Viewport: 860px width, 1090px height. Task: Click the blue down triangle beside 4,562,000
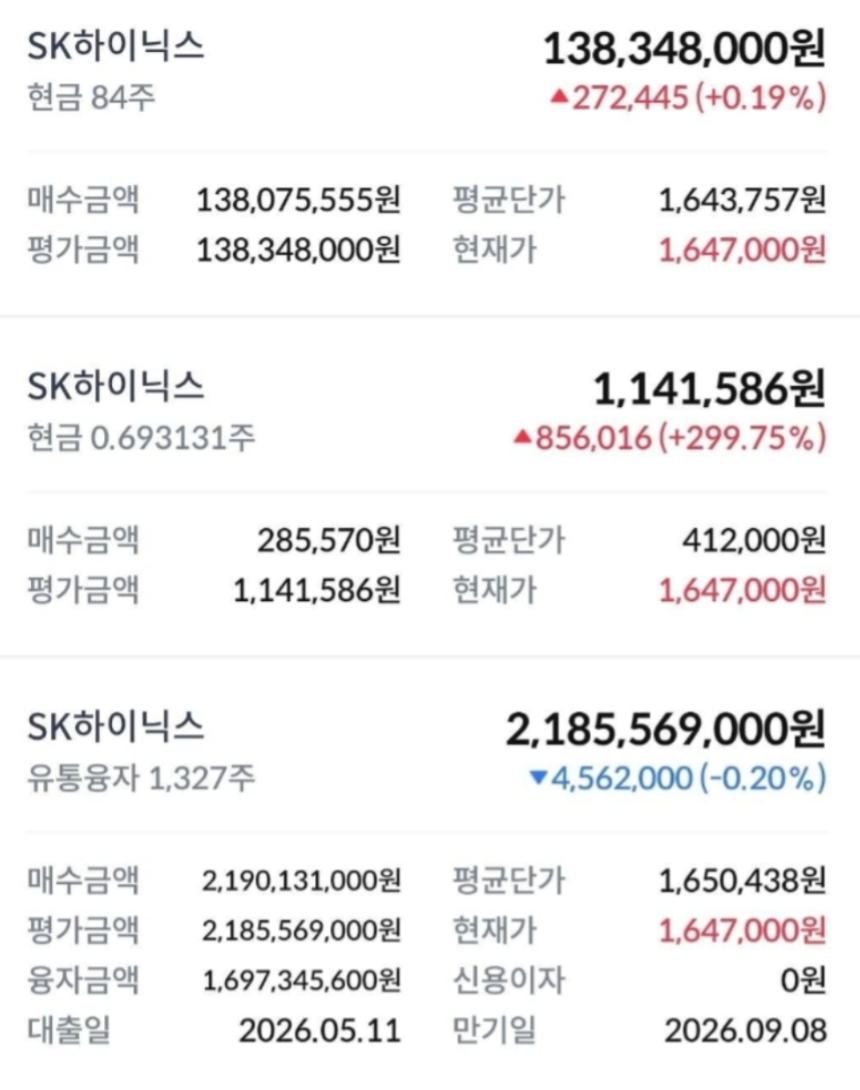pyautogui.click(x=539, y=777)
